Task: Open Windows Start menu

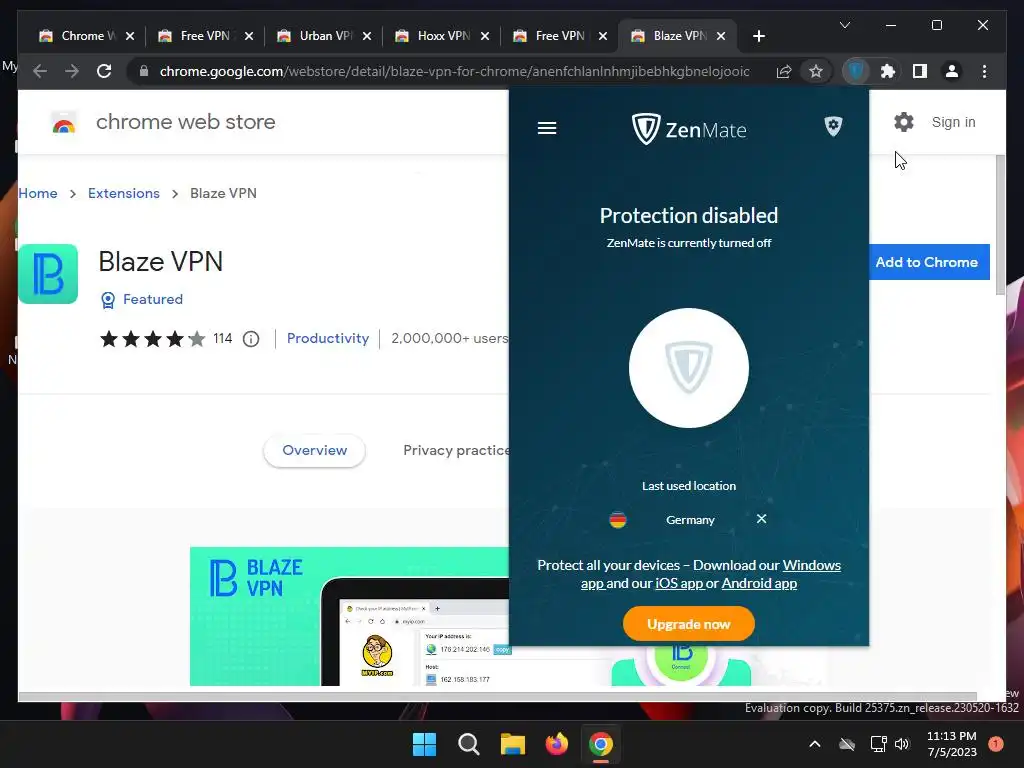Action: 424,744
